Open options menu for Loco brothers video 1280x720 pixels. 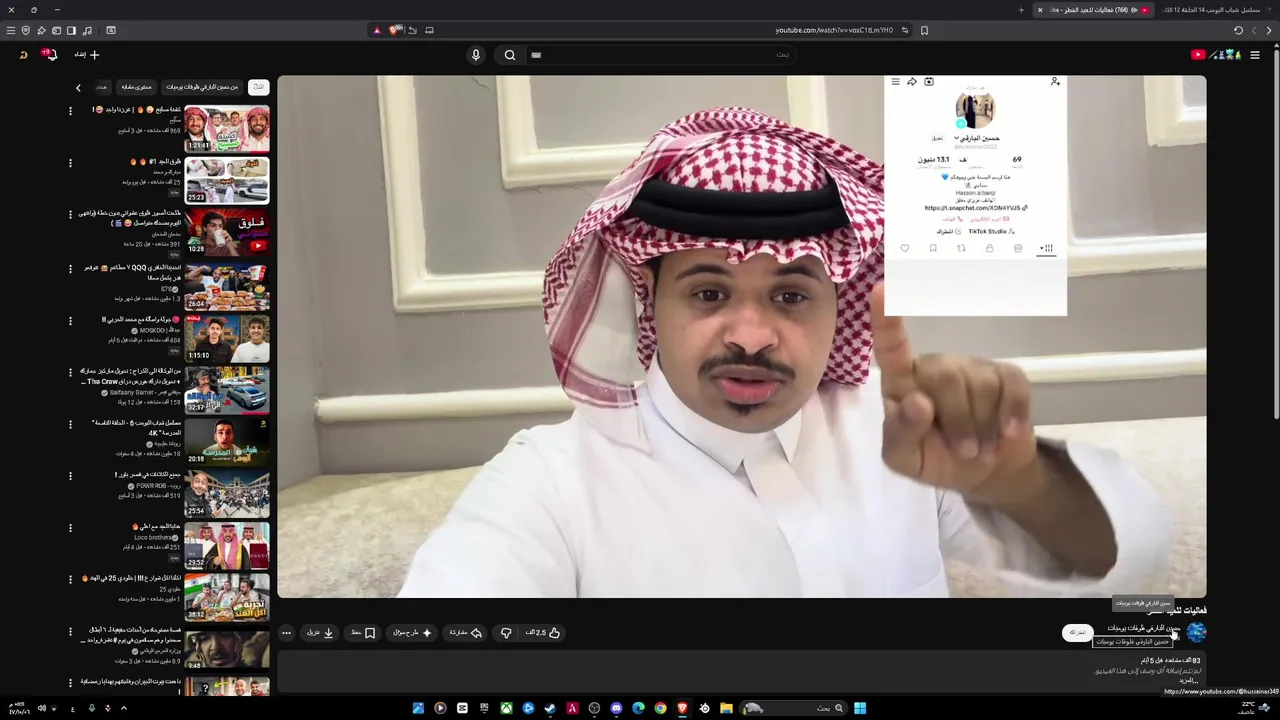(x=70, y=528)
